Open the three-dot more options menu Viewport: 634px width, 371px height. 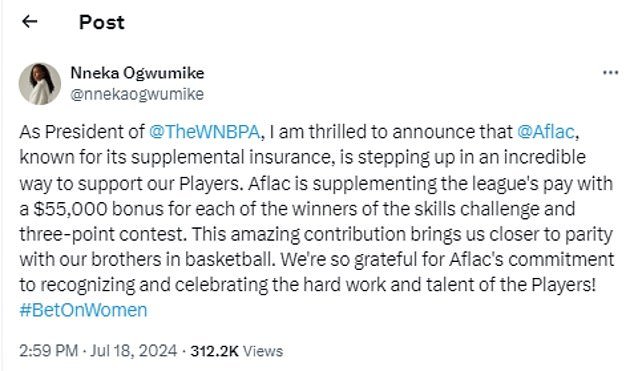[610, 73]
